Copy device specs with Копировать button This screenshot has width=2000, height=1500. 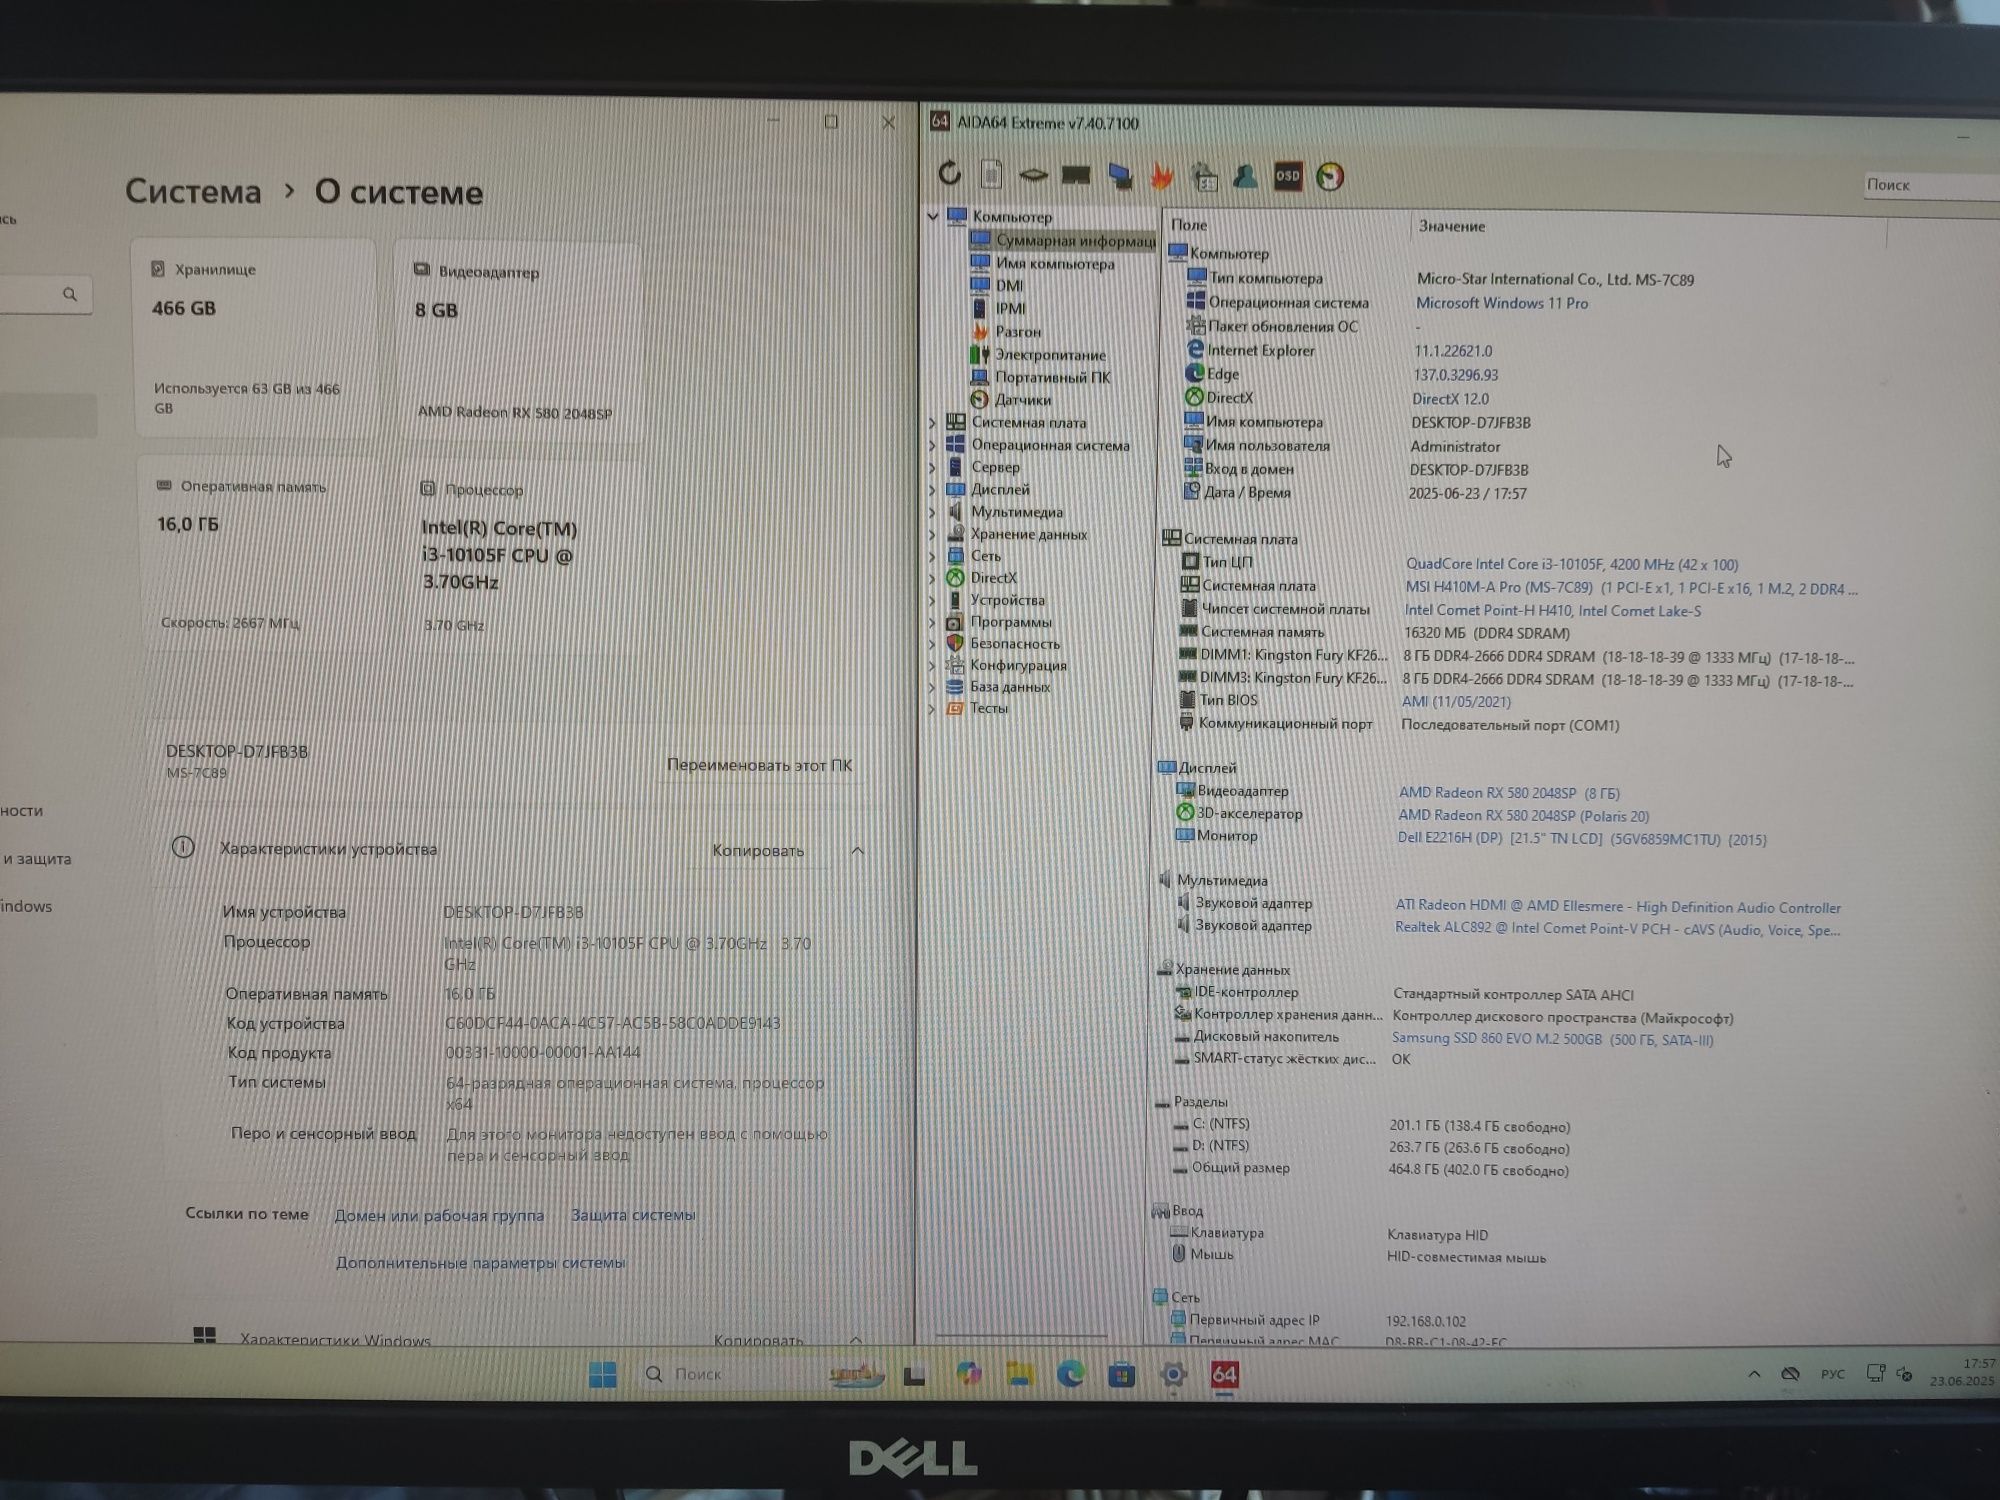pos(758,851)
